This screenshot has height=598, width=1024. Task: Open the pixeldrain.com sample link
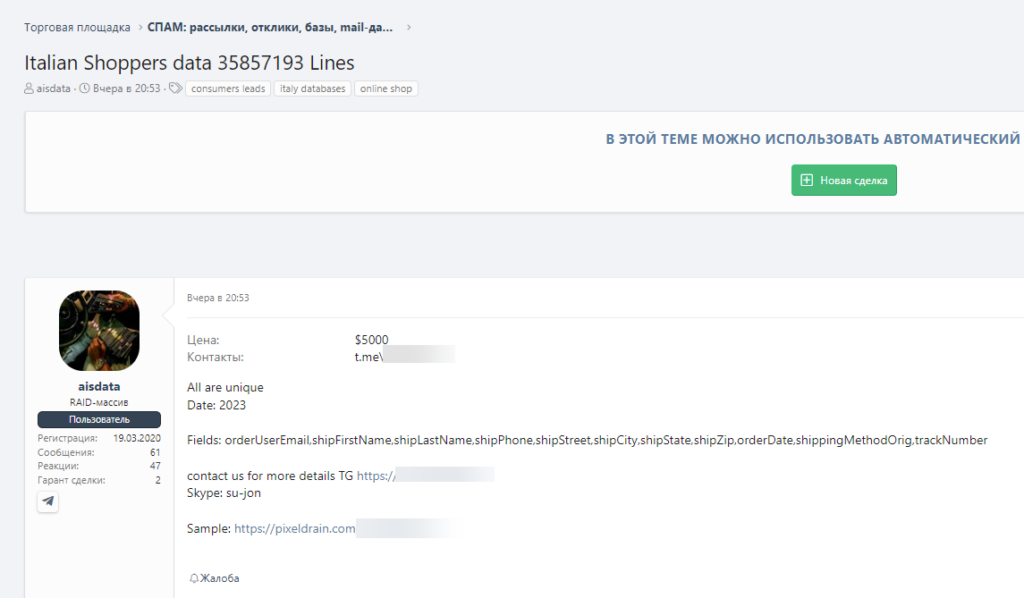click(x=295, y=529)
